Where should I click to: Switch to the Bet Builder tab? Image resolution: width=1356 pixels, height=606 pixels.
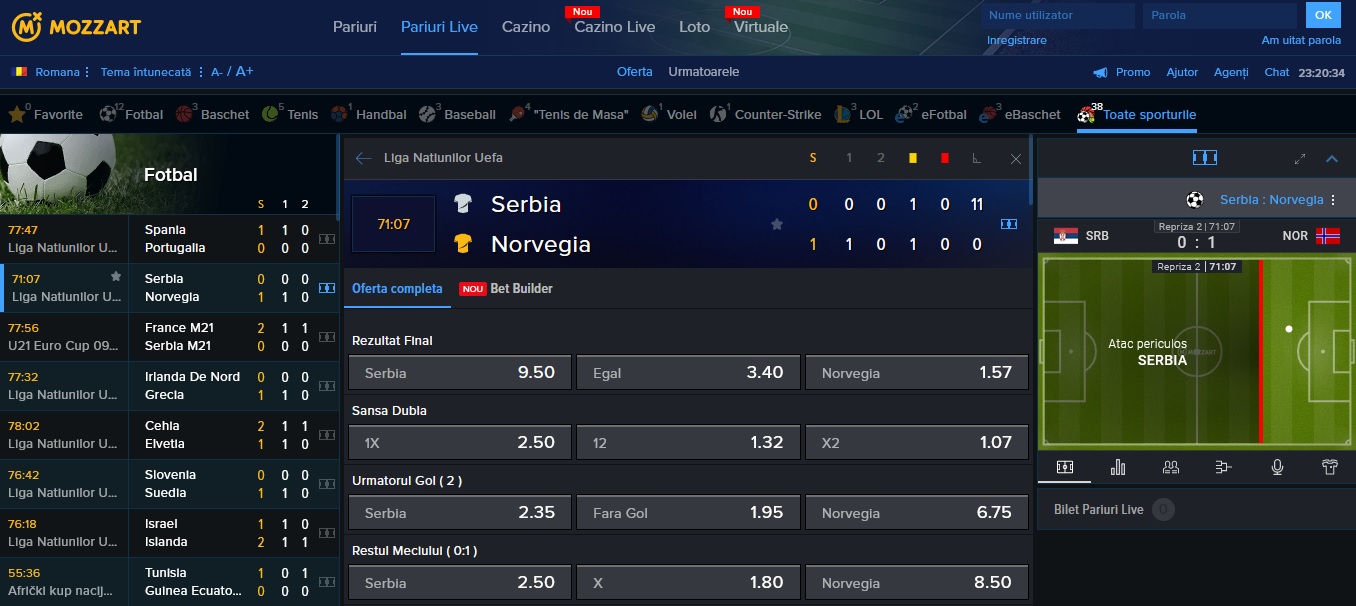[506, 288]
